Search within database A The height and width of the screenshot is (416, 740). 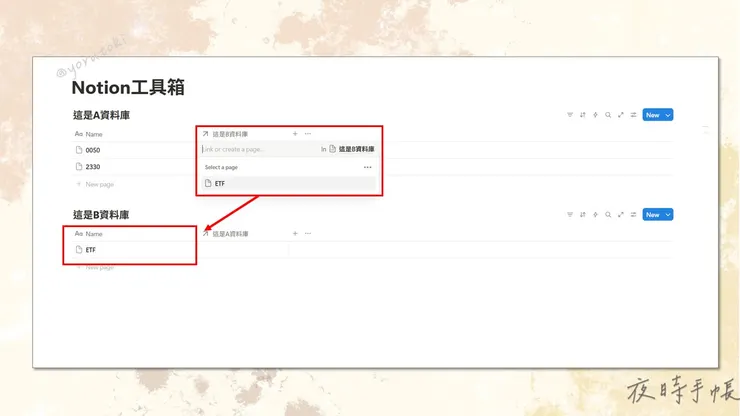[x=608, y=115]
